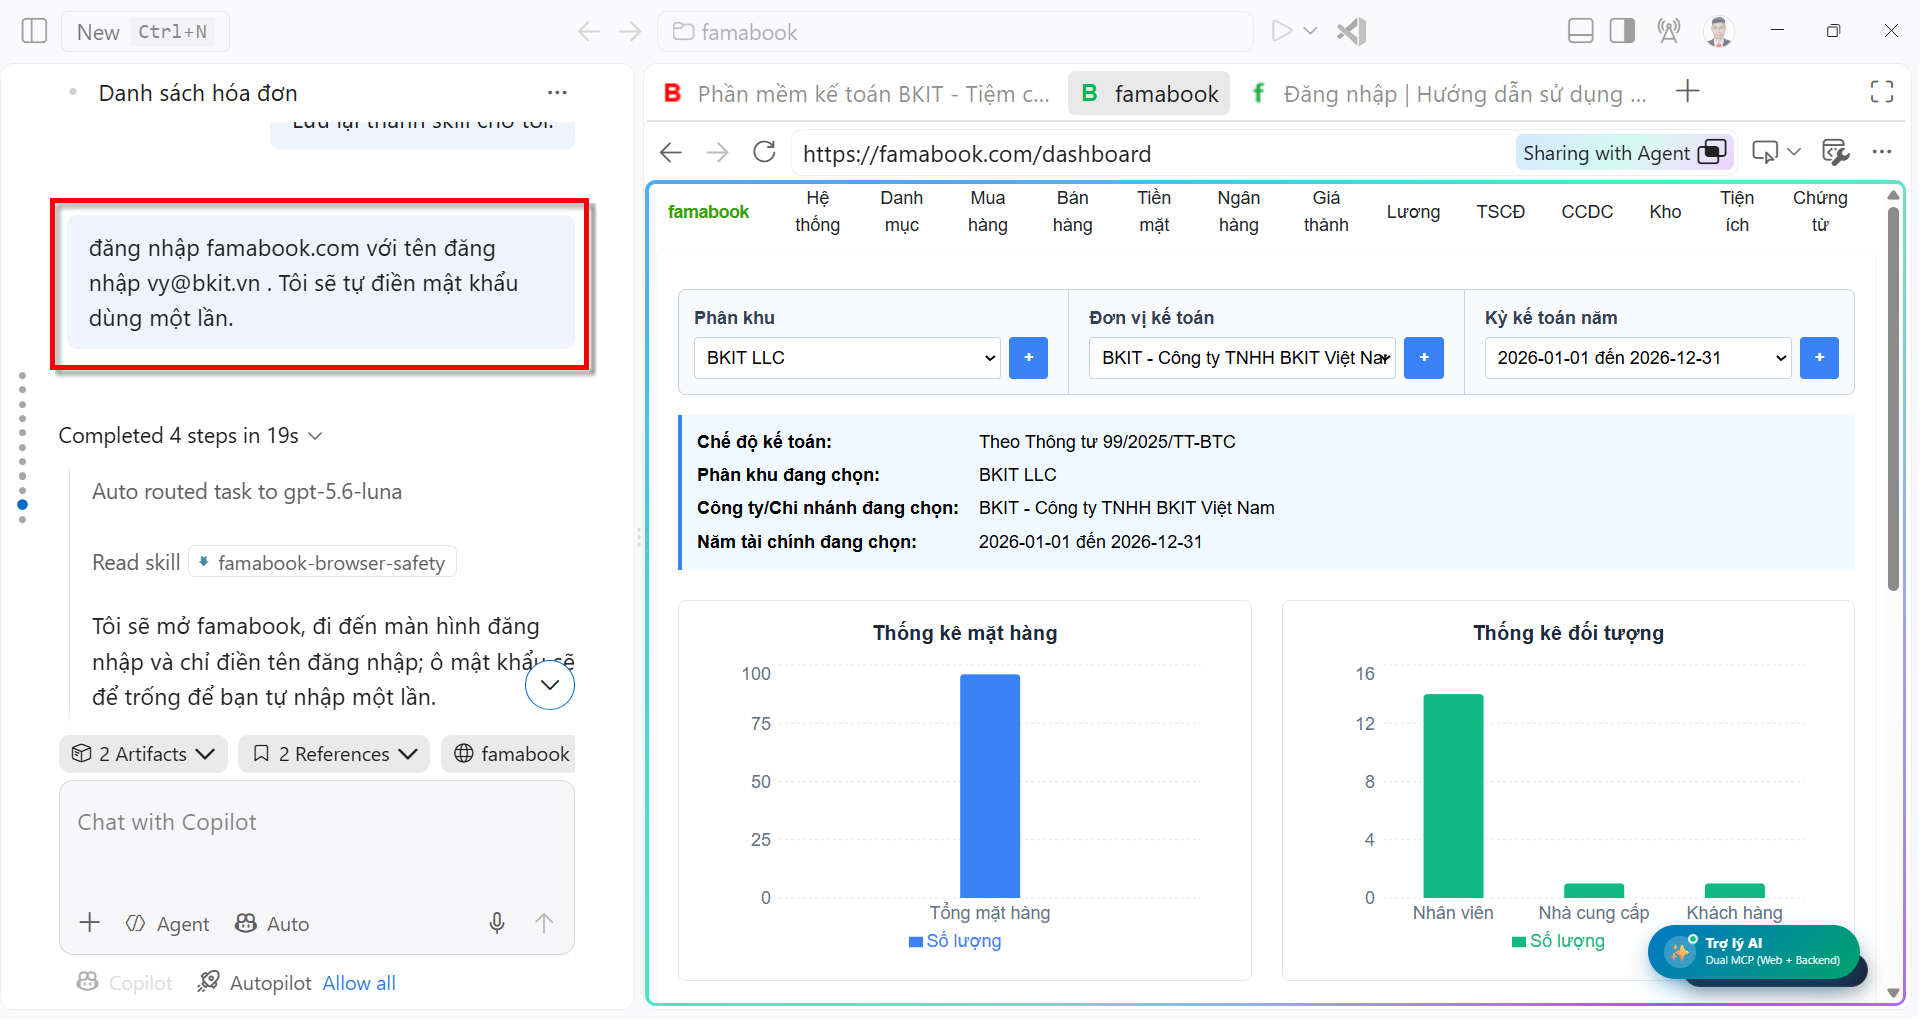Switch to the Đăng nhập Hướng dẫn sử dụng tab

(x=1448, y=94)
